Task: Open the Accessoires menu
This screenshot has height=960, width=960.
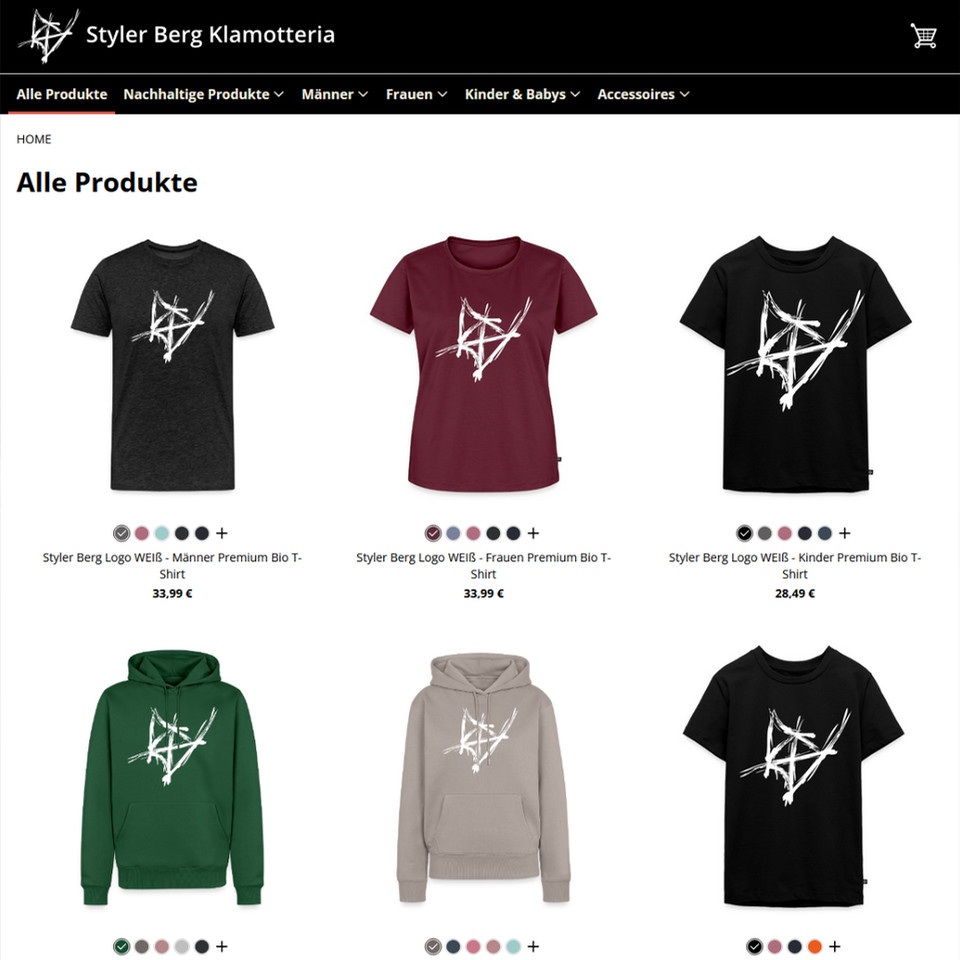Action: coord(643,94)
